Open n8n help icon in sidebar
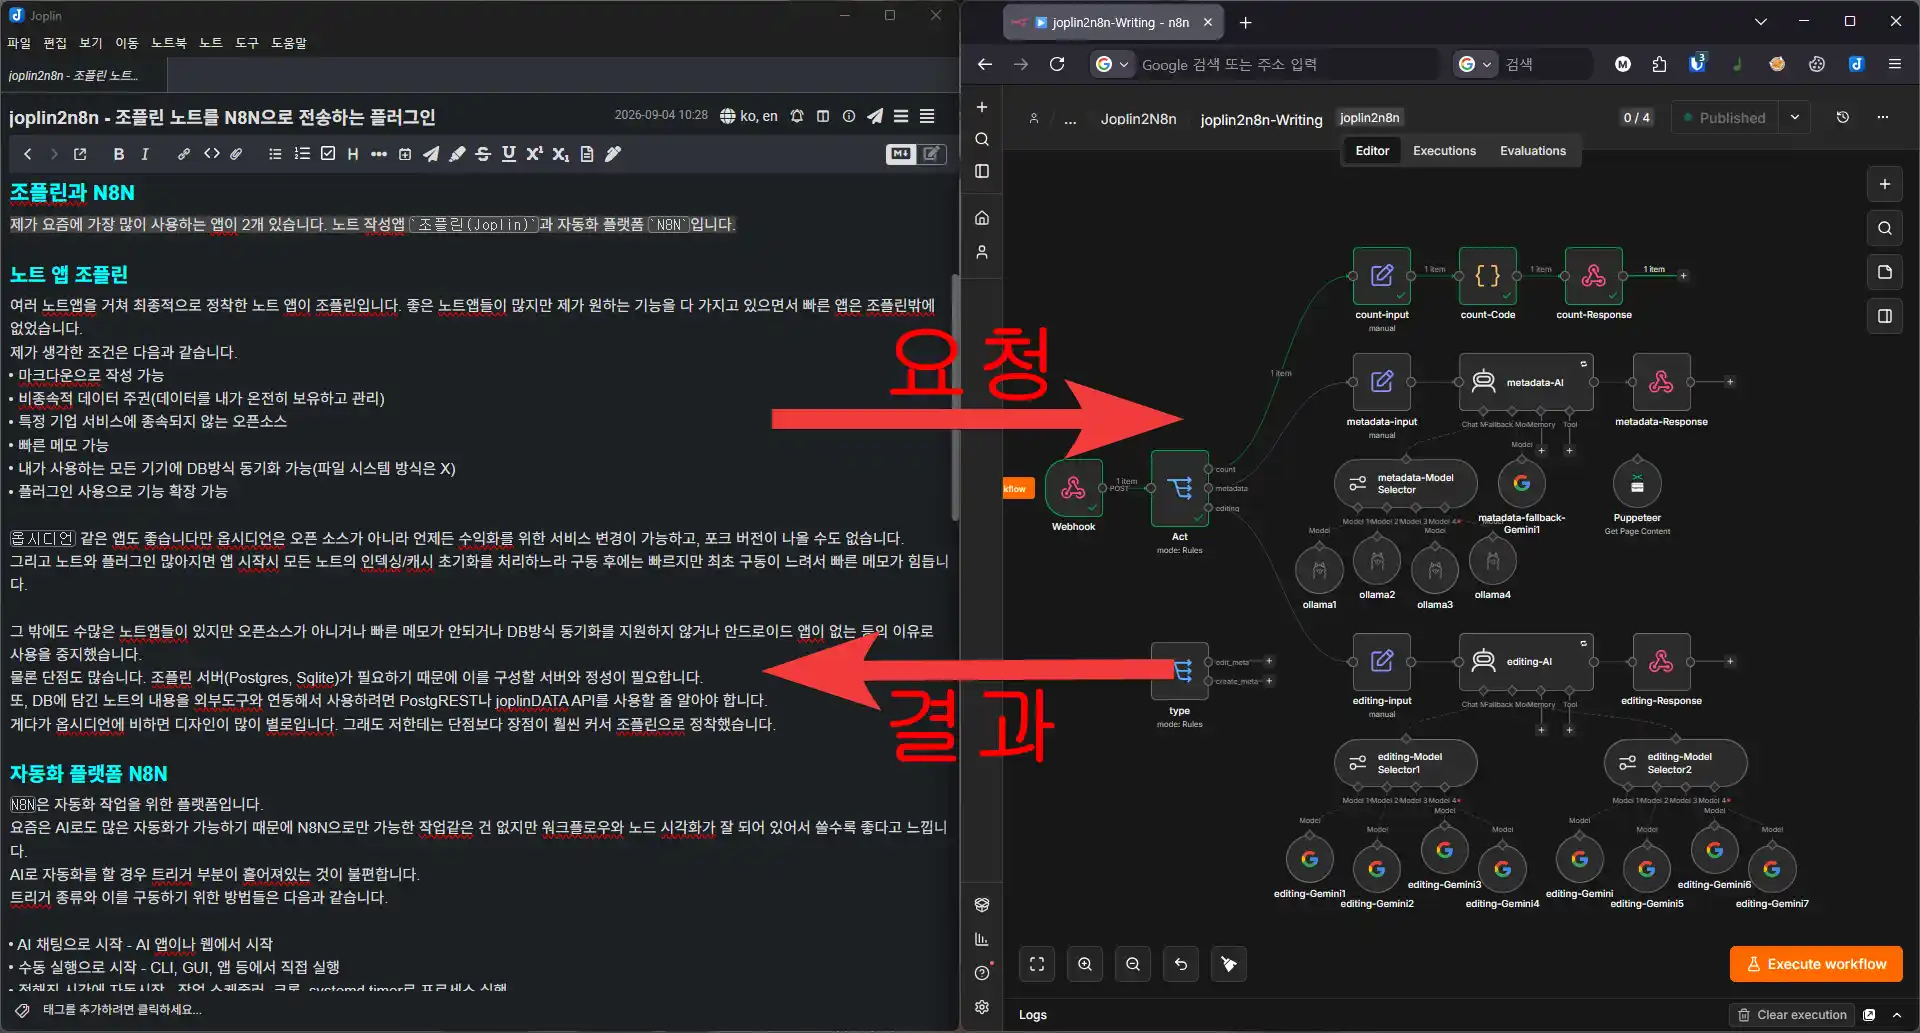The width and height of the screenshot is (1920, 1033). (x=982, y=973)
